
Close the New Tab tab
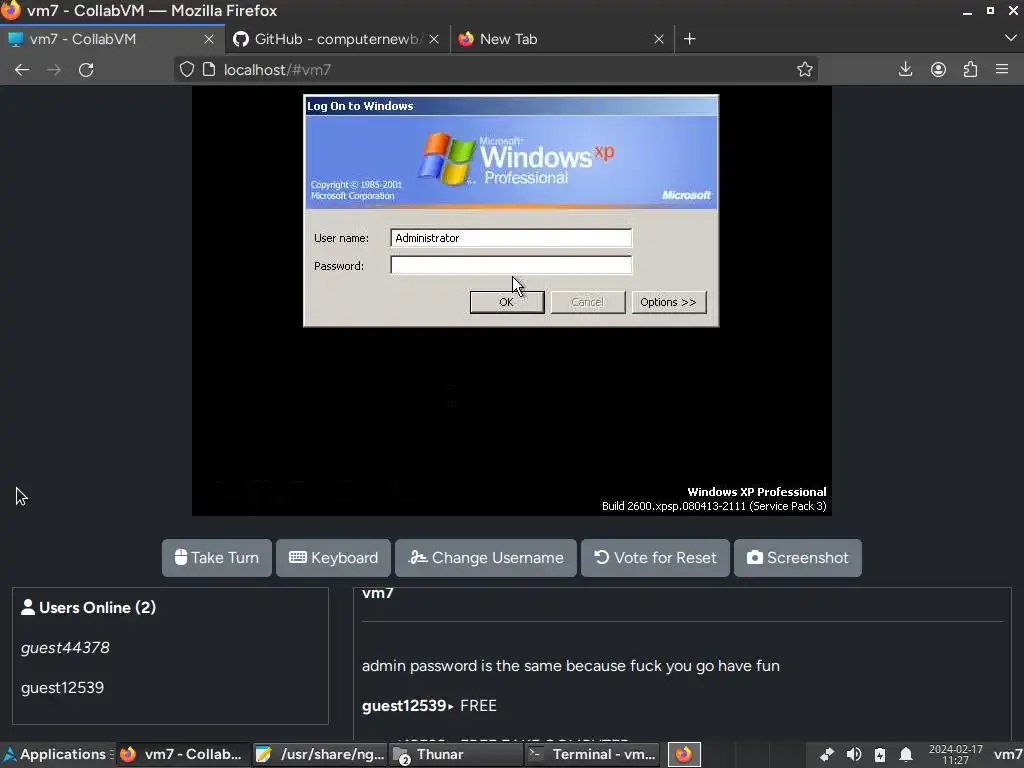coord(659,39)
